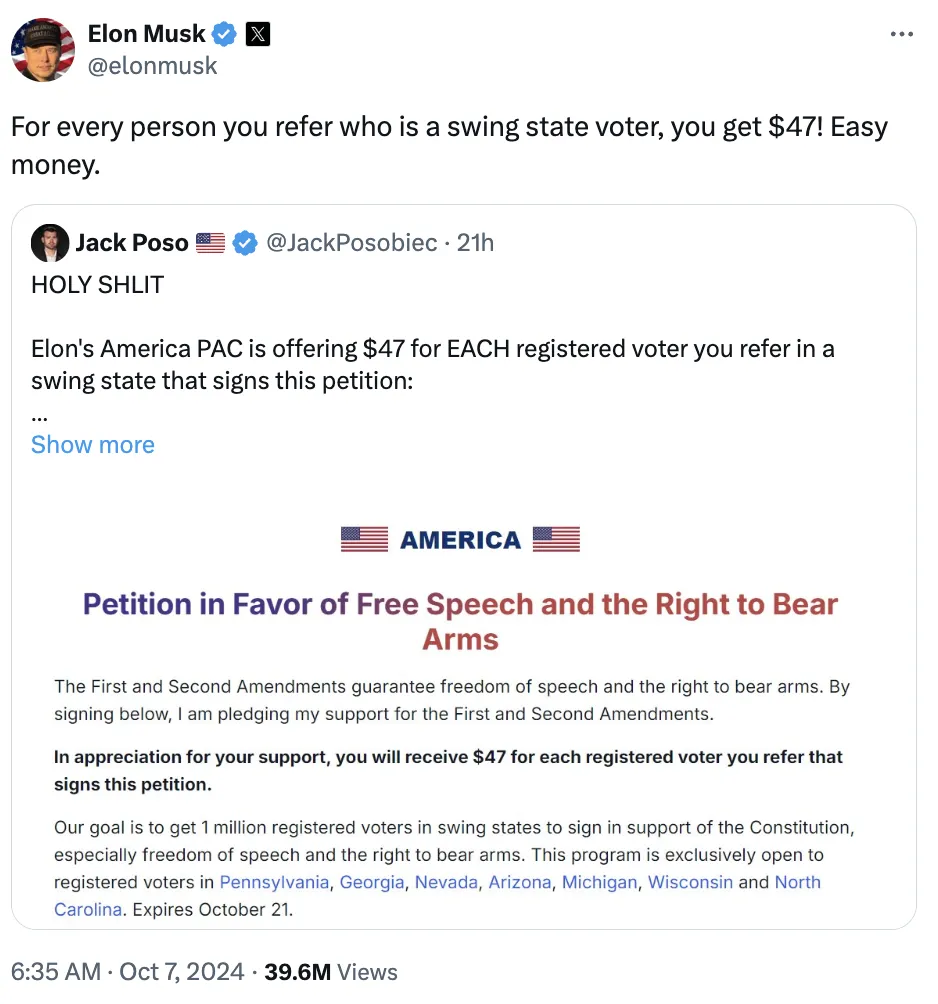Open the @elonmusk handle link

[152, 66]
